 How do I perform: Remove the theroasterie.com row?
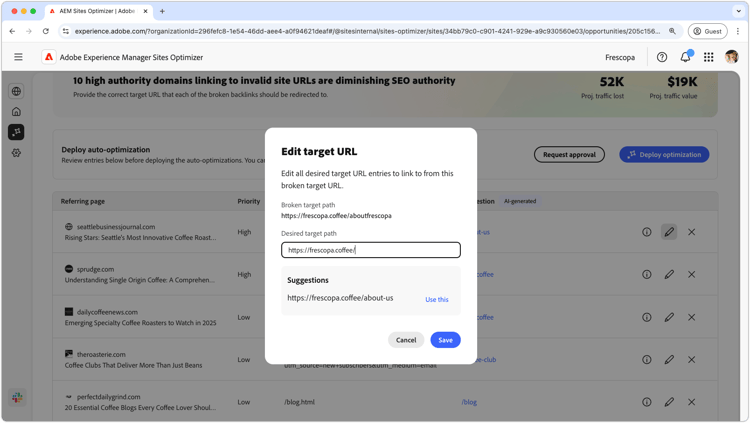click(692, 359)
